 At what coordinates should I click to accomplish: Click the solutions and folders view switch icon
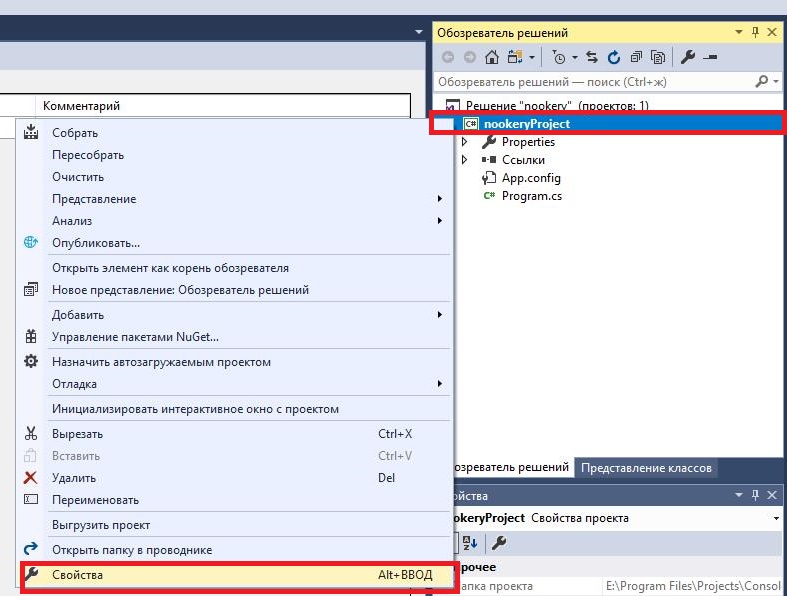click(515, 57)
